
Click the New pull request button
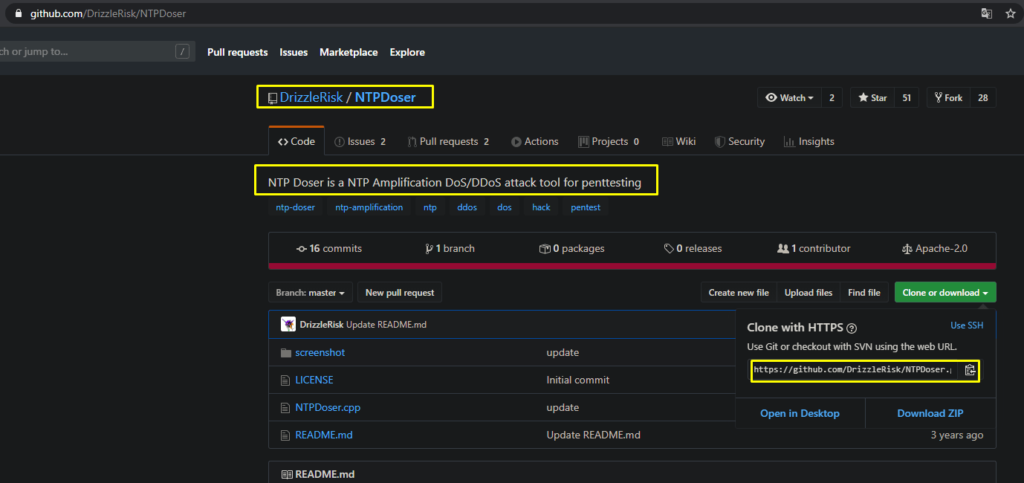(400, 292)
